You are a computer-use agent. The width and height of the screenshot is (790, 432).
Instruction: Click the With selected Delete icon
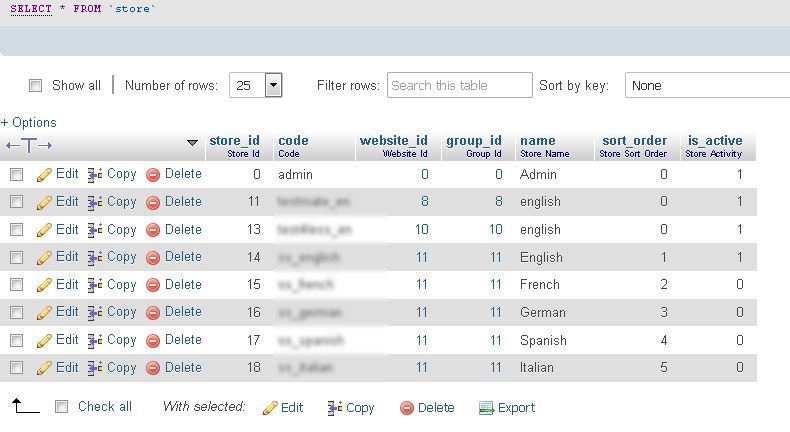[407, 408]
